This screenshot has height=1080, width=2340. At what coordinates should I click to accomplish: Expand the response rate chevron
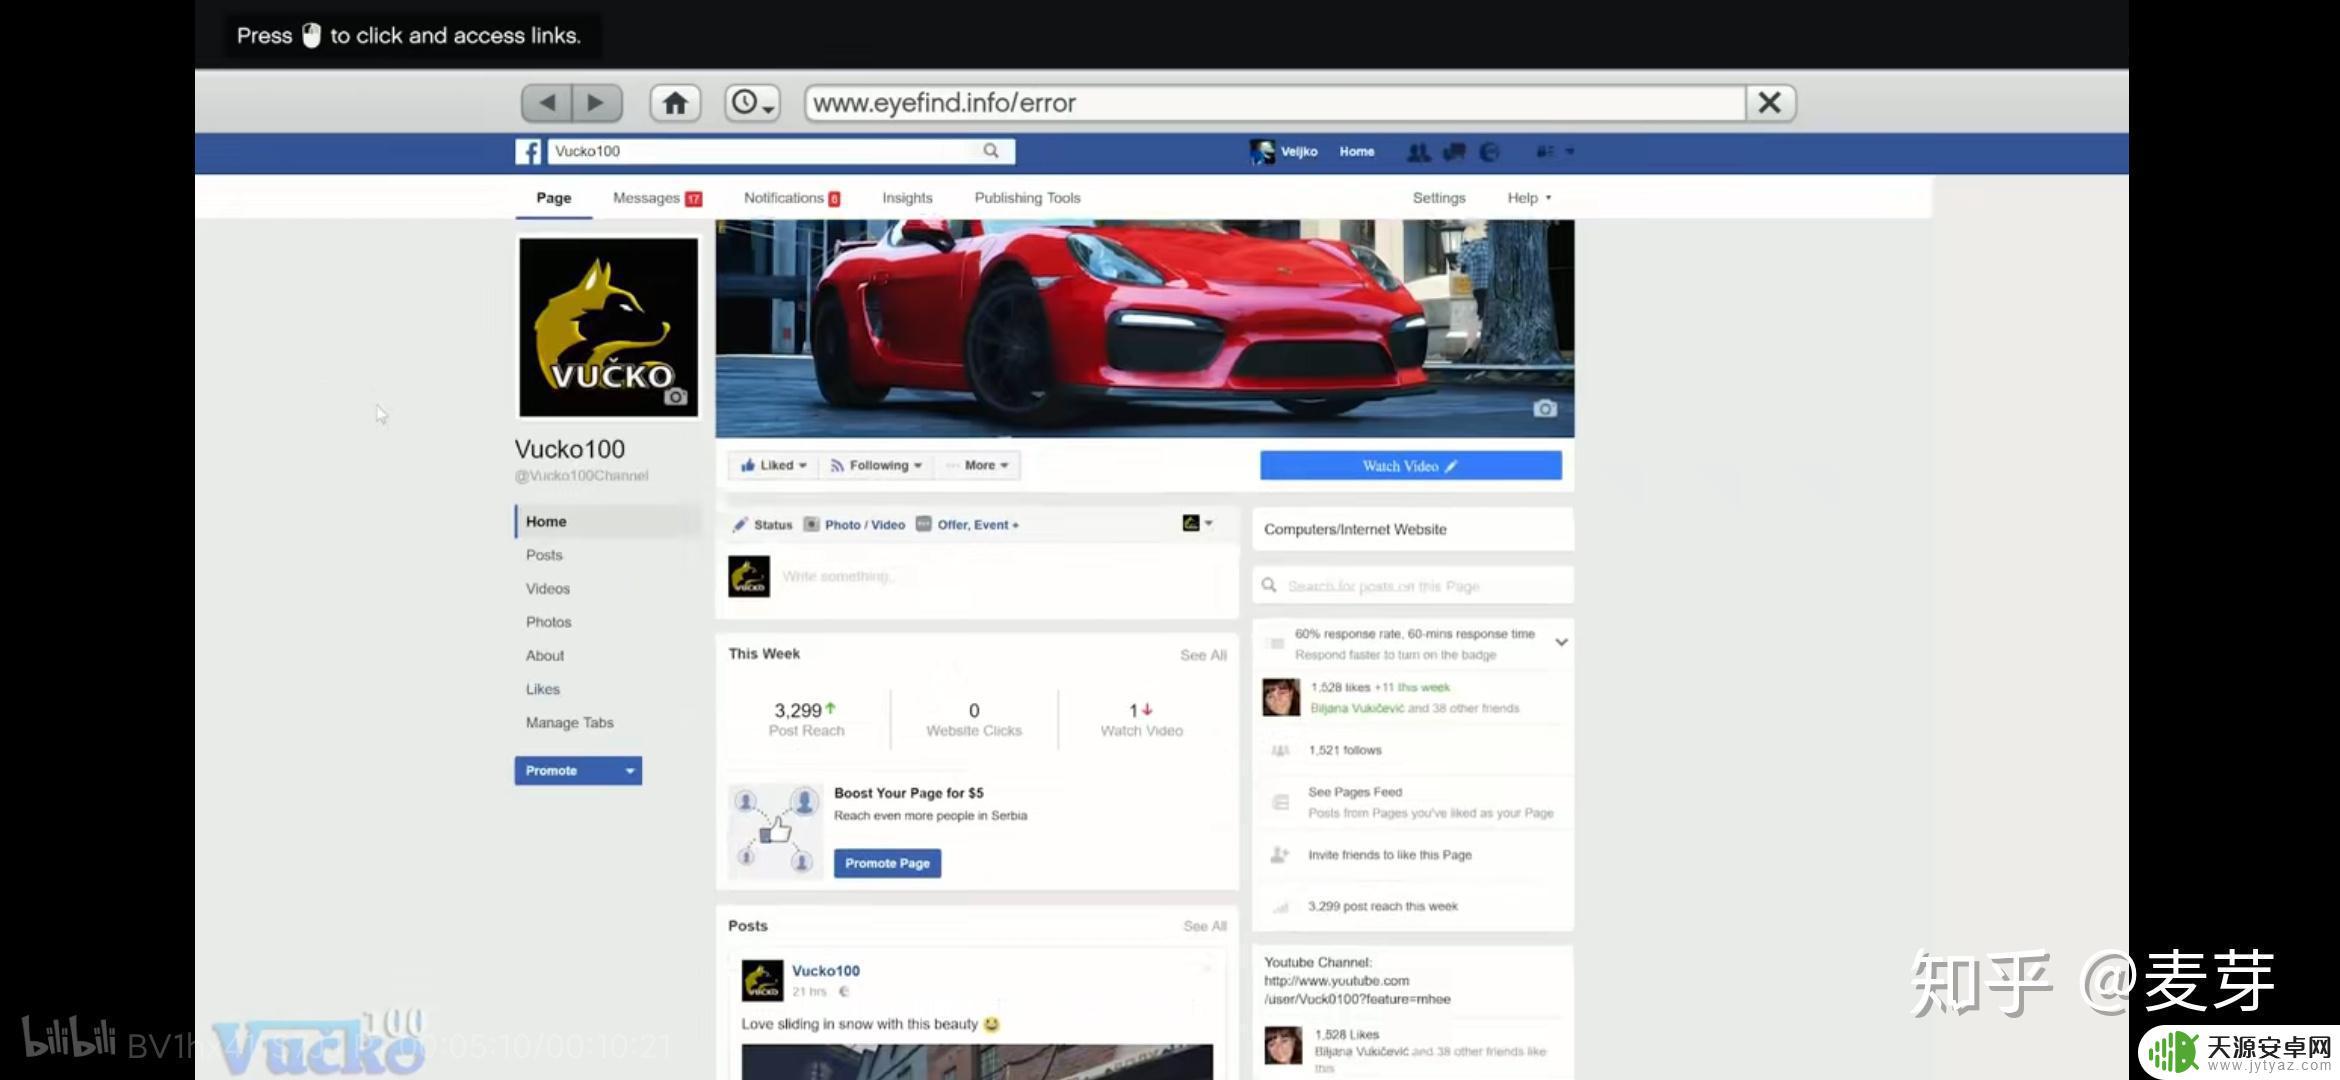point(1561,643)
